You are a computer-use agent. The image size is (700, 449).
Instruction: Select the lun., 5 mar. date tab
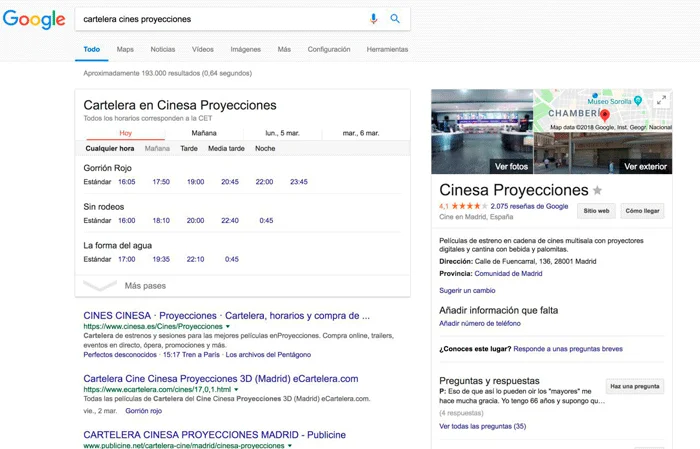click(282, 133)
